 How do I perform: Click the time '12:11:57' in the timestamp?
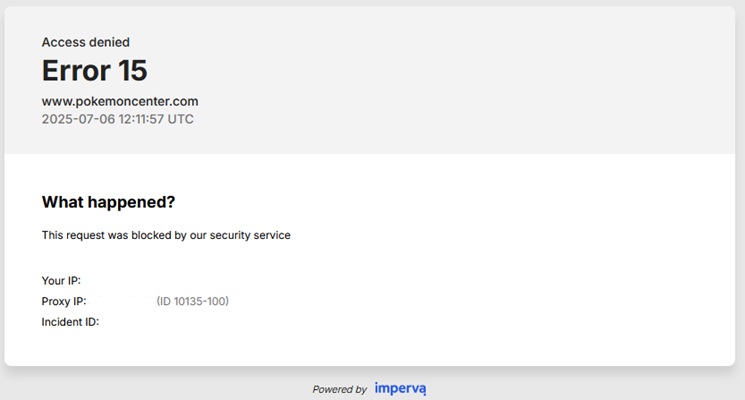[140, 118]
